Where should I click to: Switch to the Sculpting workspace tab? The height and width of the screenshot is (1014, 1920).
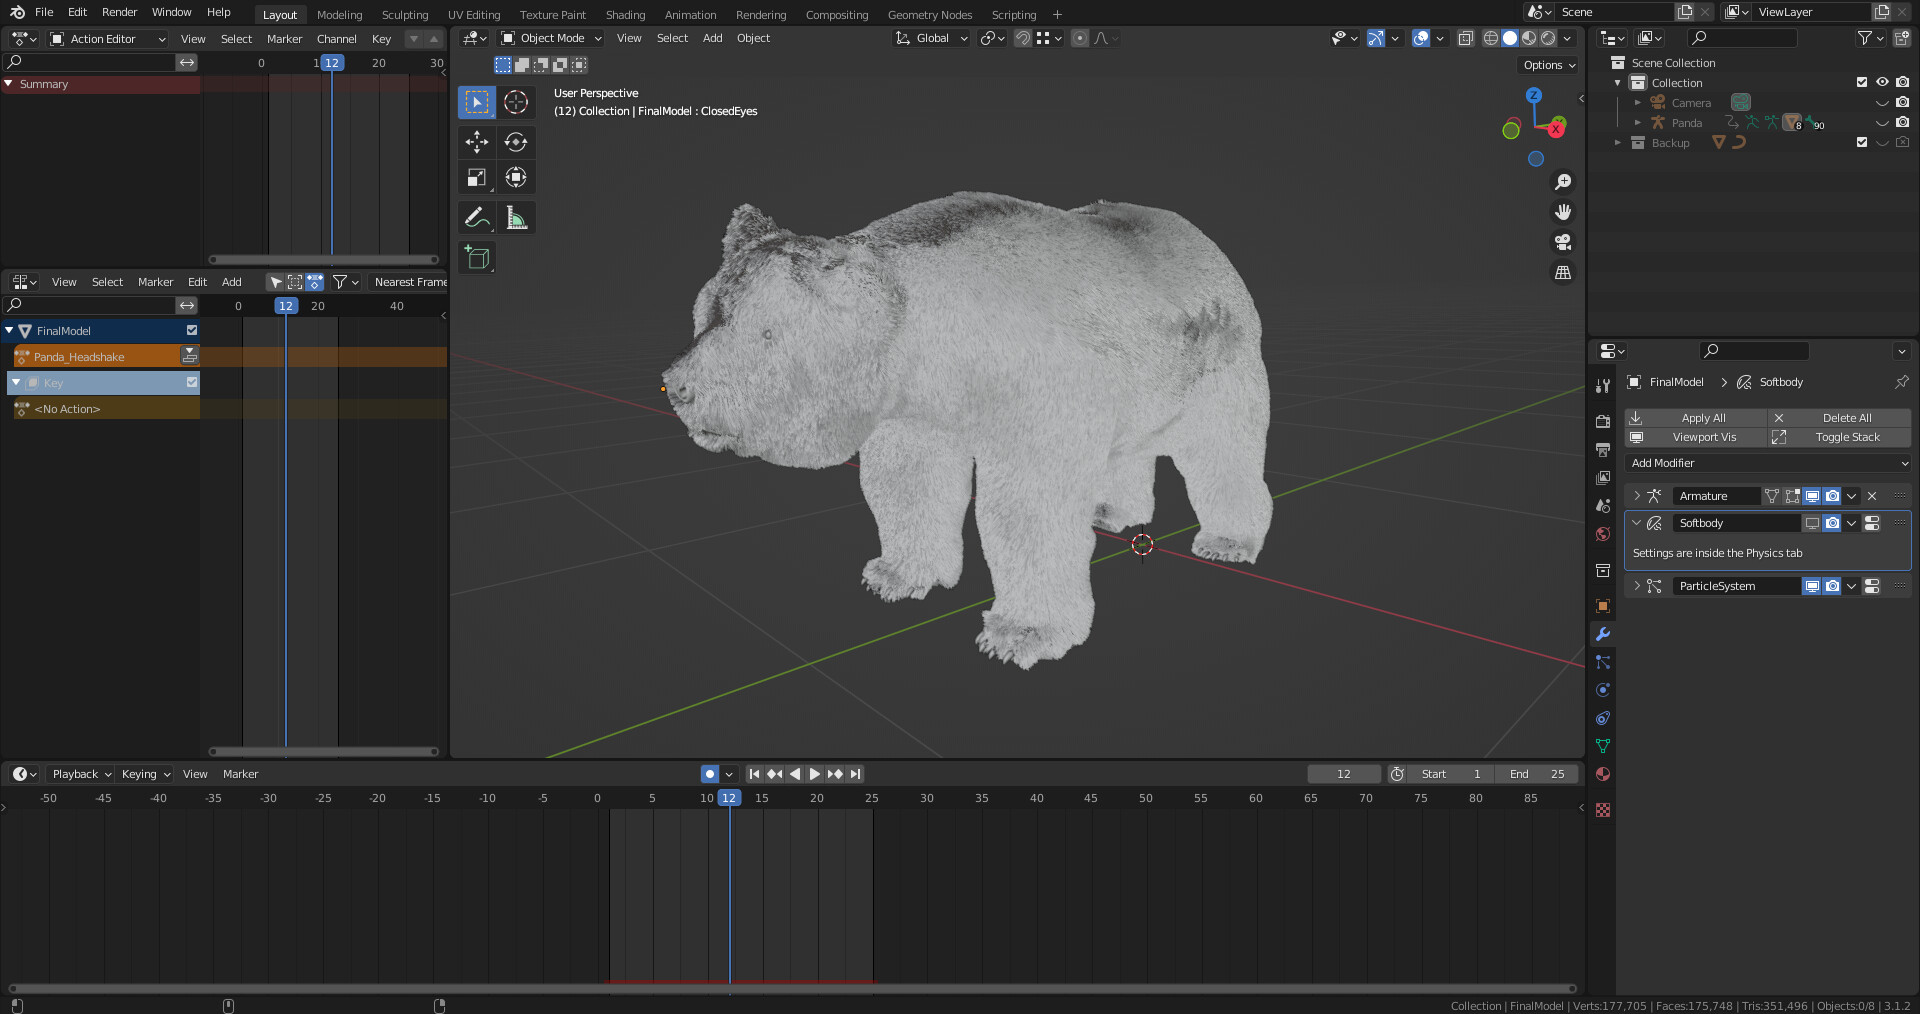point(404,15)
